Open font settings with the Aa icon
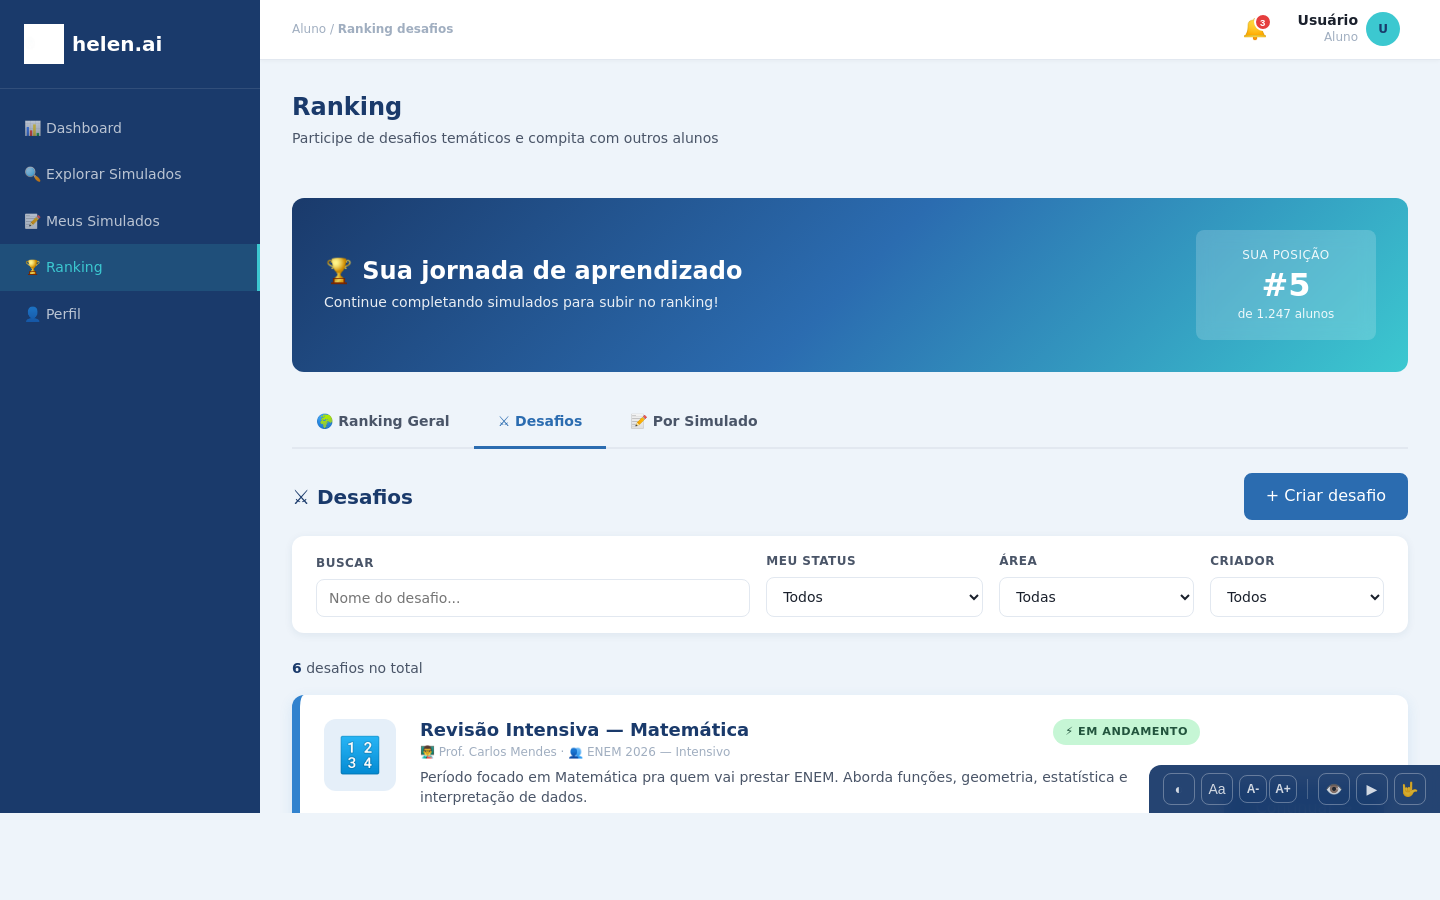The image size is (1440, 900). tap(1216, 789)
